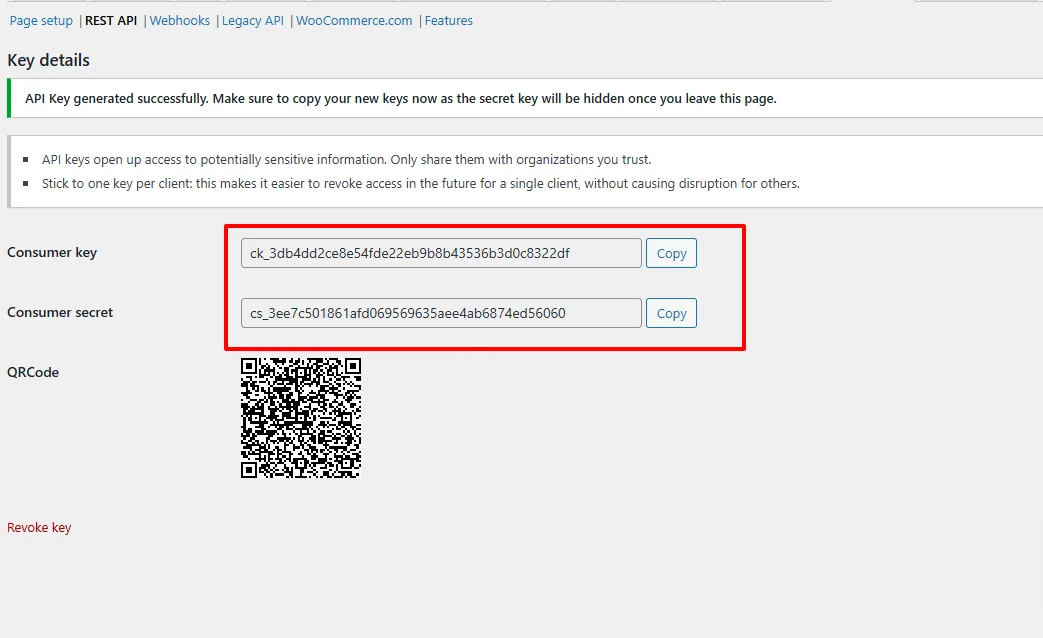Click the Consumer key label
1043x638 pixels.
[52, 253]
